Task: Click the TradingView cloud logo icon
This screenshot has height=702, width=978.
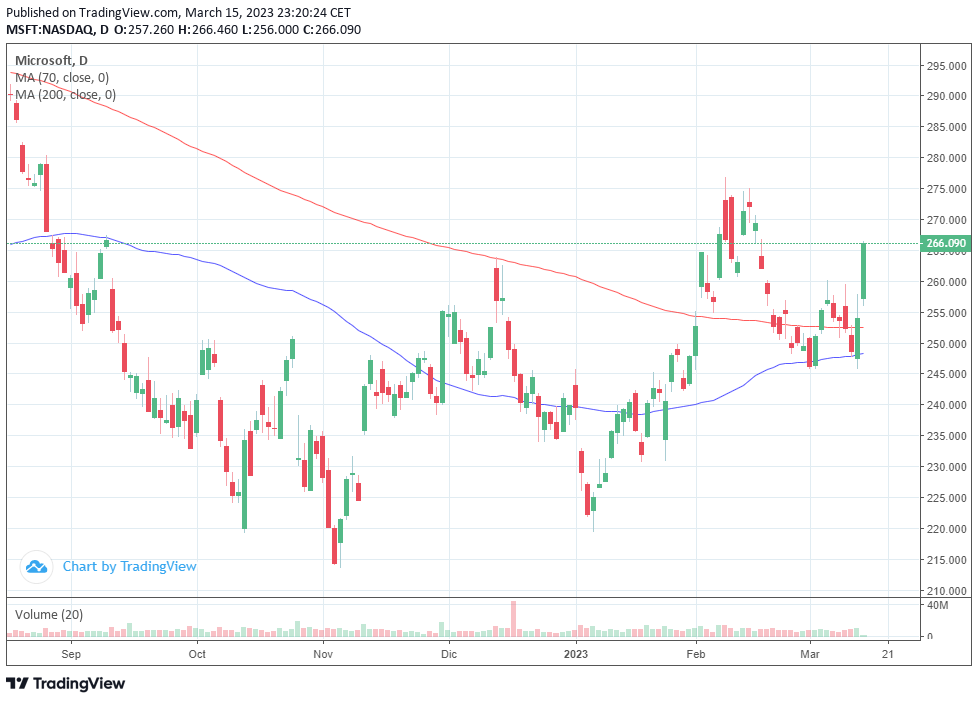Action: [36, 567]
